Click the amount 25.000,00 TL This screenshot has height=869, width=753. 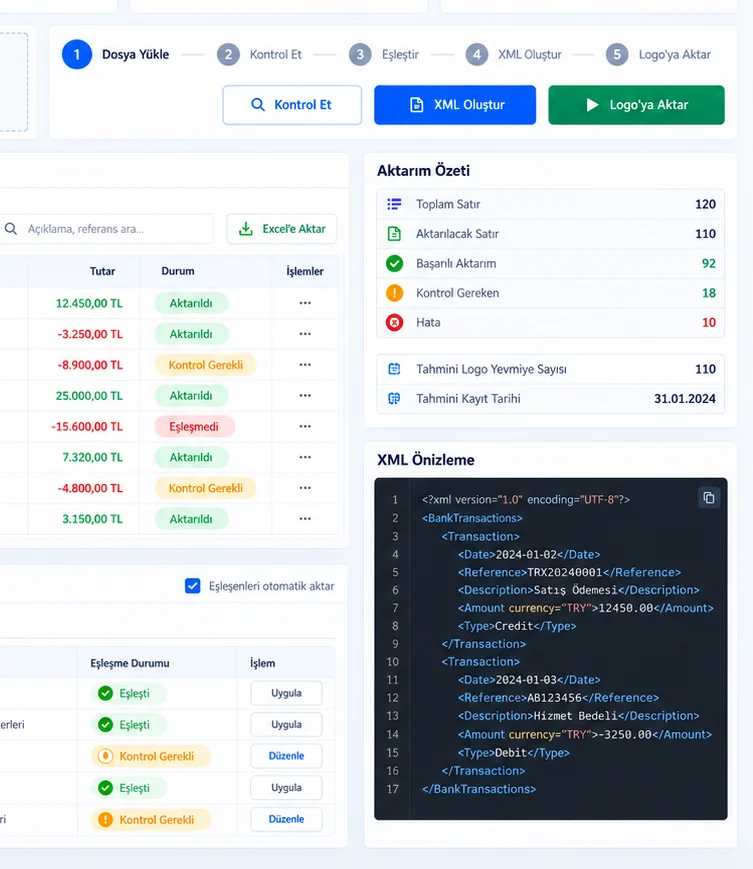pos(89,396)
